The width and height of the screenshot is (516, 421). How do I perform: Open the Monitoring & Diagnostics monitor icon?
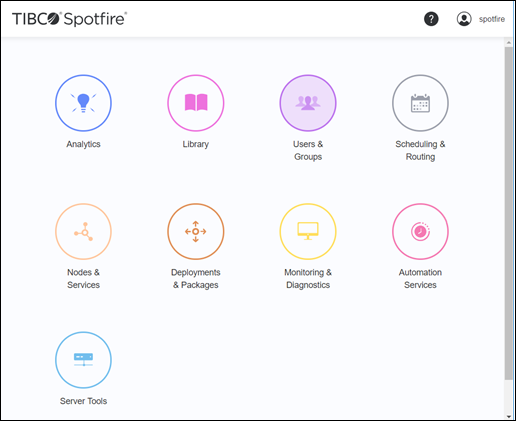(308, 231)
